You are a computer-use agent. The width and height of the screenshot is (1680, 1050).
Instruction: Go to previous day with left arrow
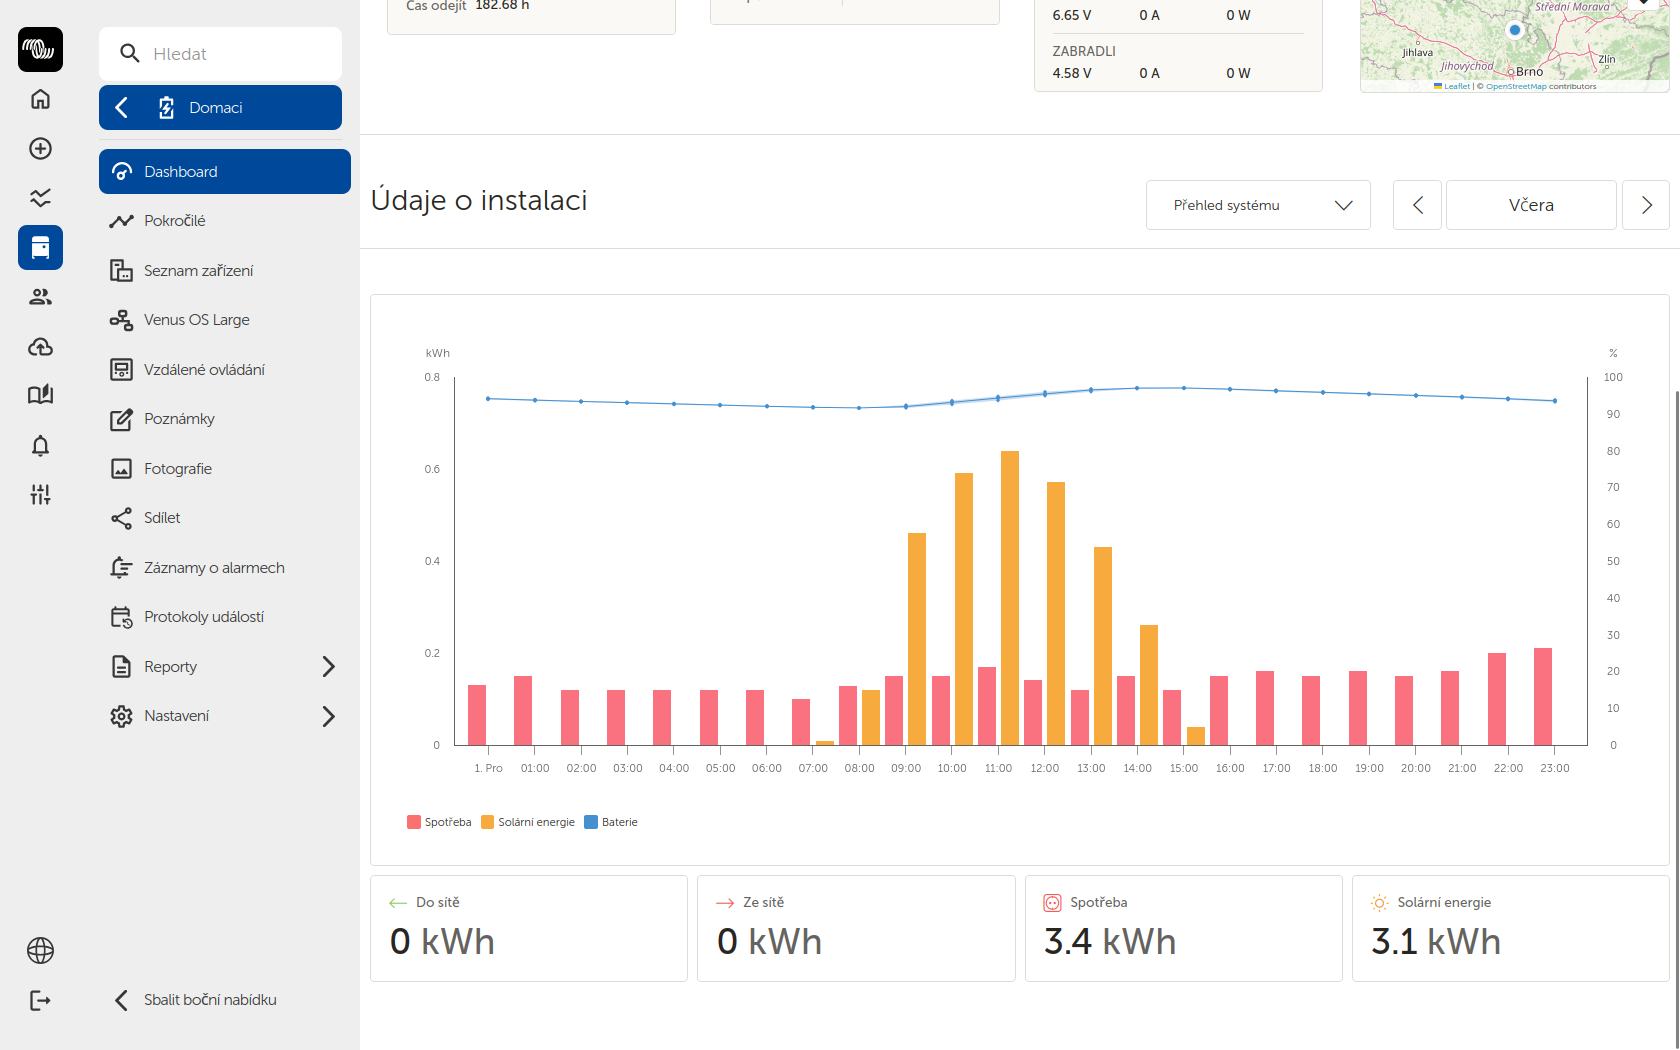coord(1417,205)
